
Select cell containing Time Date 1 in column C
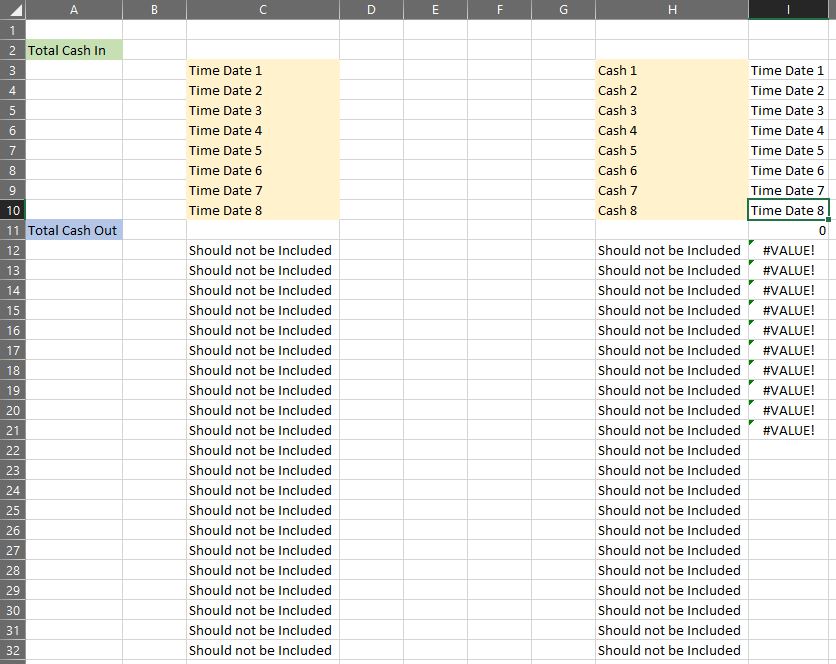point(263,70)
